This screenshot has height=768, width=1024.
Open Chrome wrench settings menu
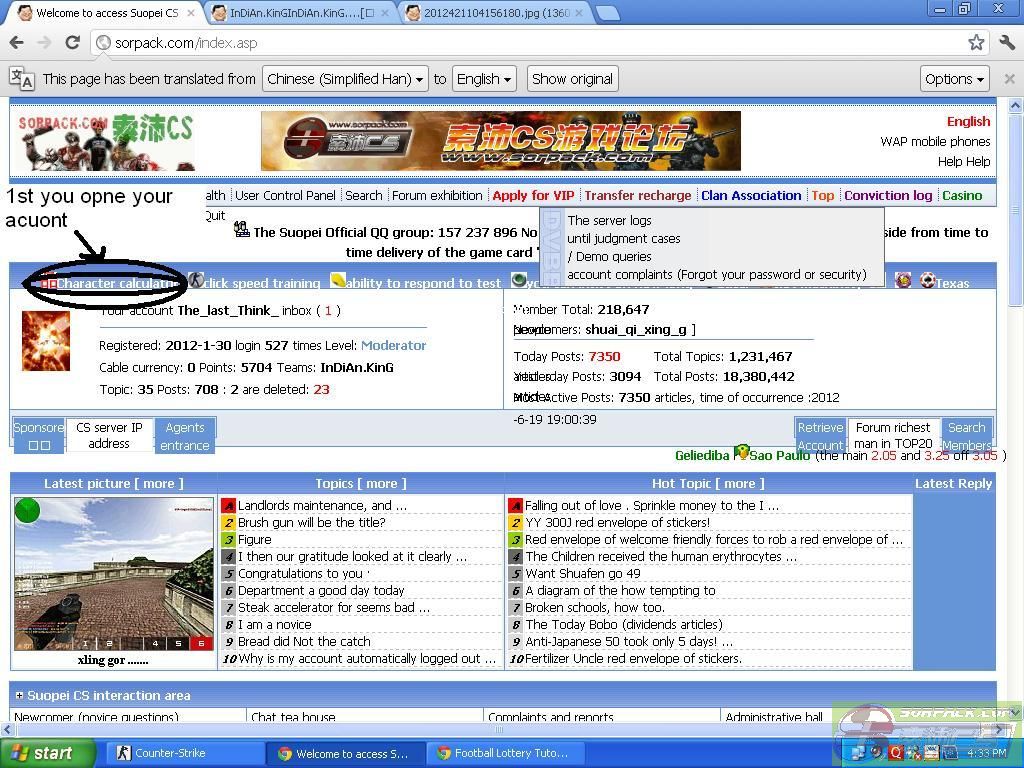click(x=1007, y=43)
